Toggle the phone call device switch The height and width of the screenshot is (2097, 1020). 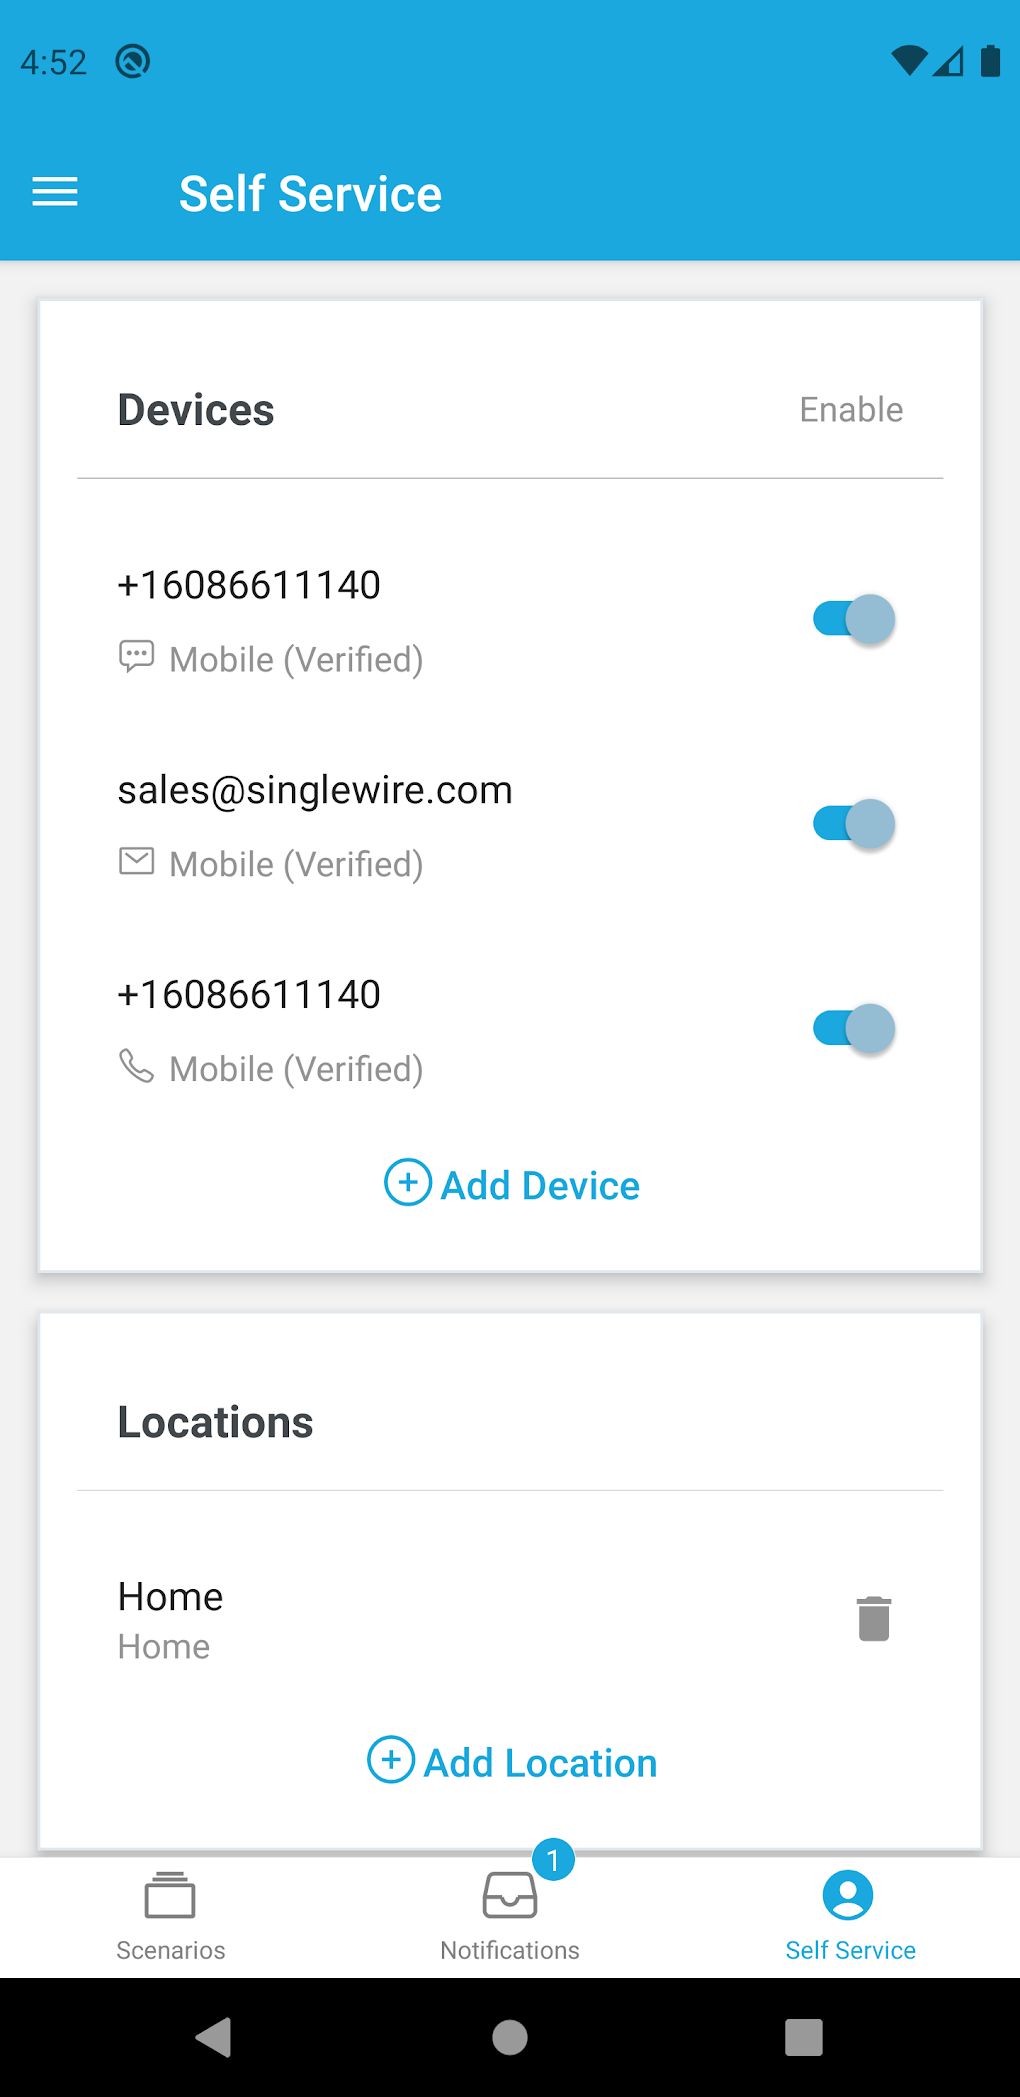tap(853, 1028)
